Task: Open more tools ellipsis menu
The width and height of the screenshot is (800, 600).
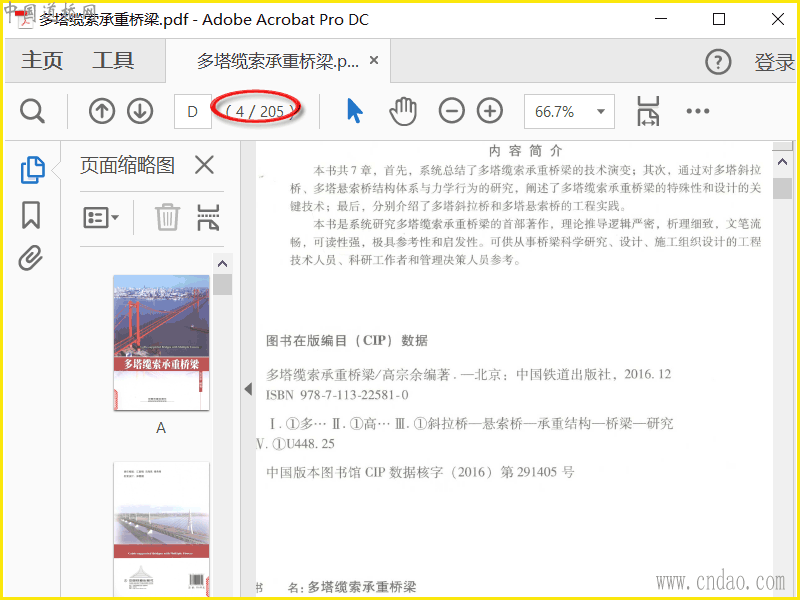Action: coord(697,111)
